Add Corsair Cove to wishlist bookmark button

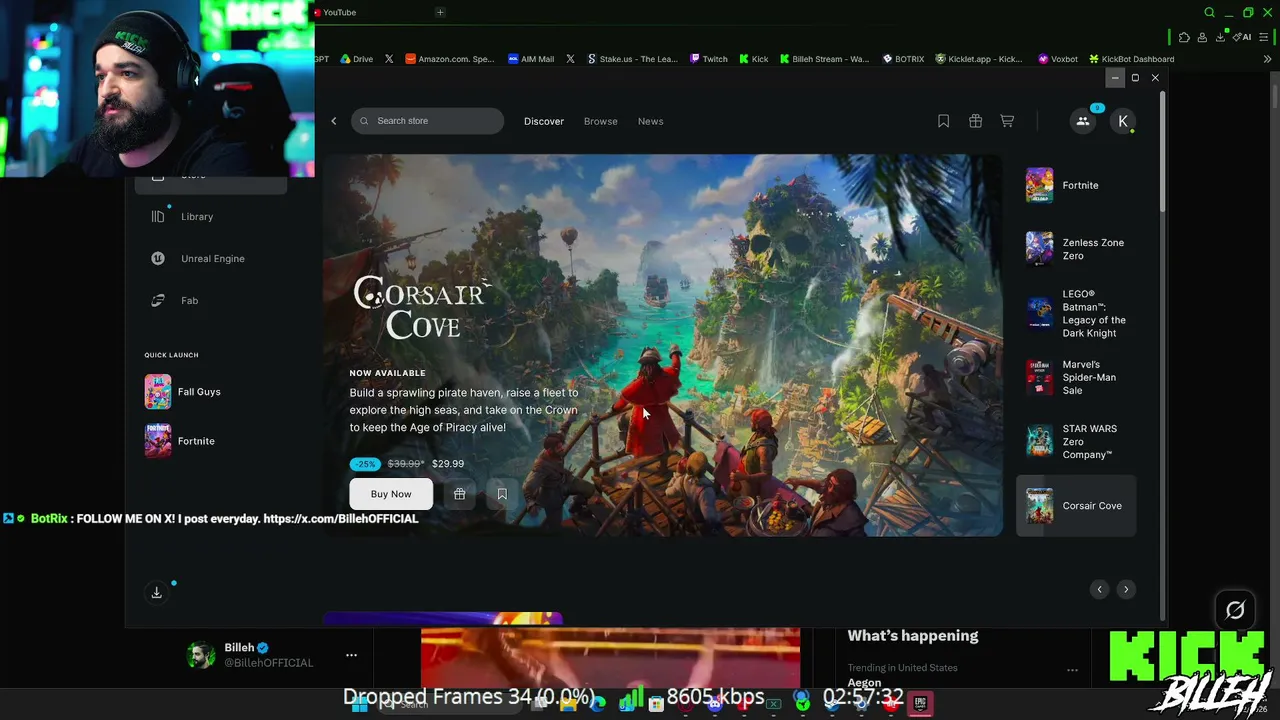pos(502,494)
